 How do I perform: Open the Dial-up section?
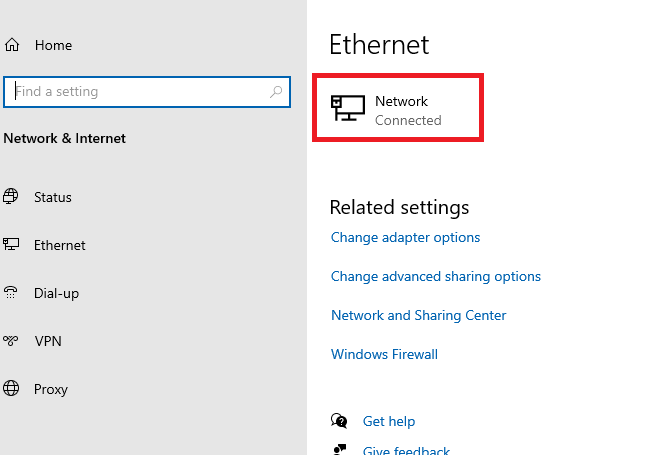click(56, 293)
